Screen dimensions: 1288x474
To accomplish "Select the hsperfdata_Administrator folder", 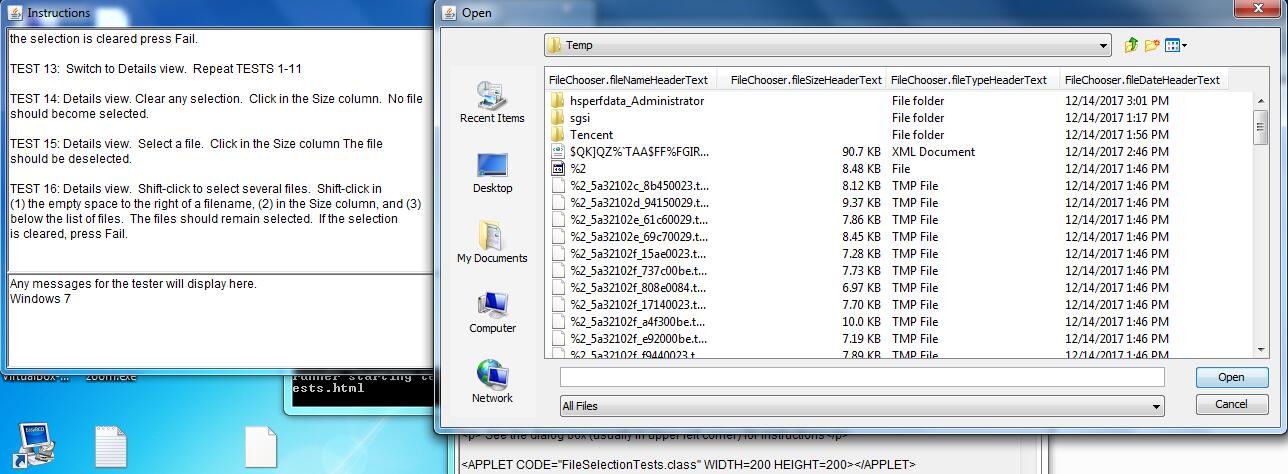I will 636,101.
